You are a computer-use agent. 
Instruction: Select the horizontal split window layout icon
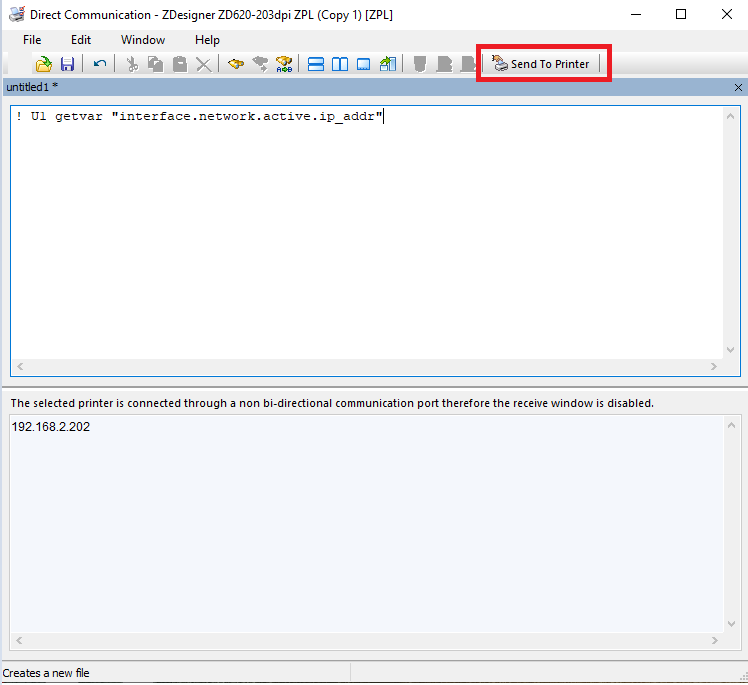pyautogui.click(x=316, y=64)
